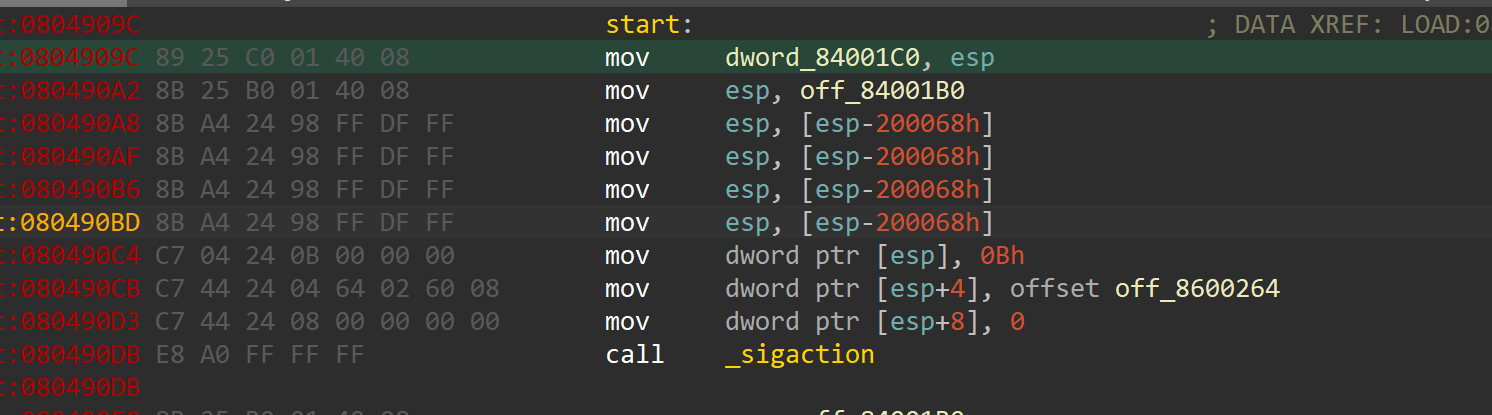Select the call mnemonic
Image resolution: width=1492 pixels, height=415 pixels.
pos(634,354)
